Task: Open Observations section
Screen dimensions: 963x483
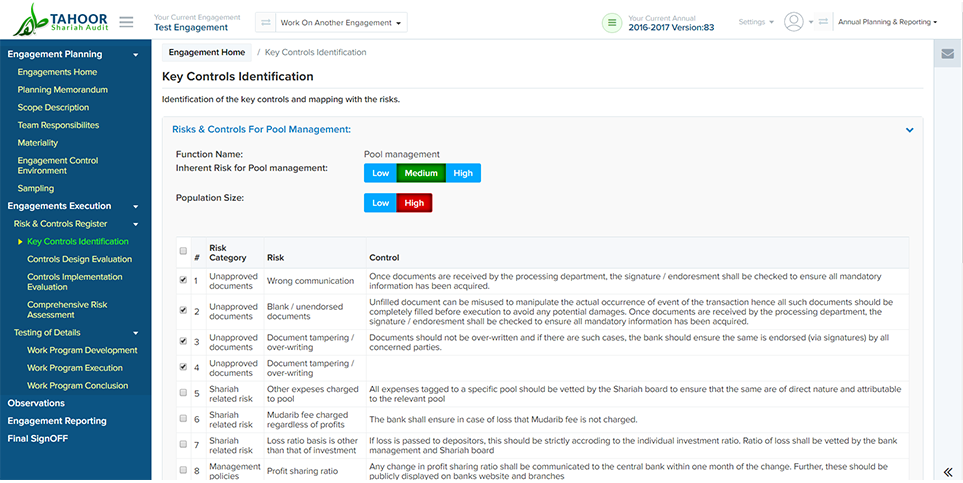Action: [36, 403]
